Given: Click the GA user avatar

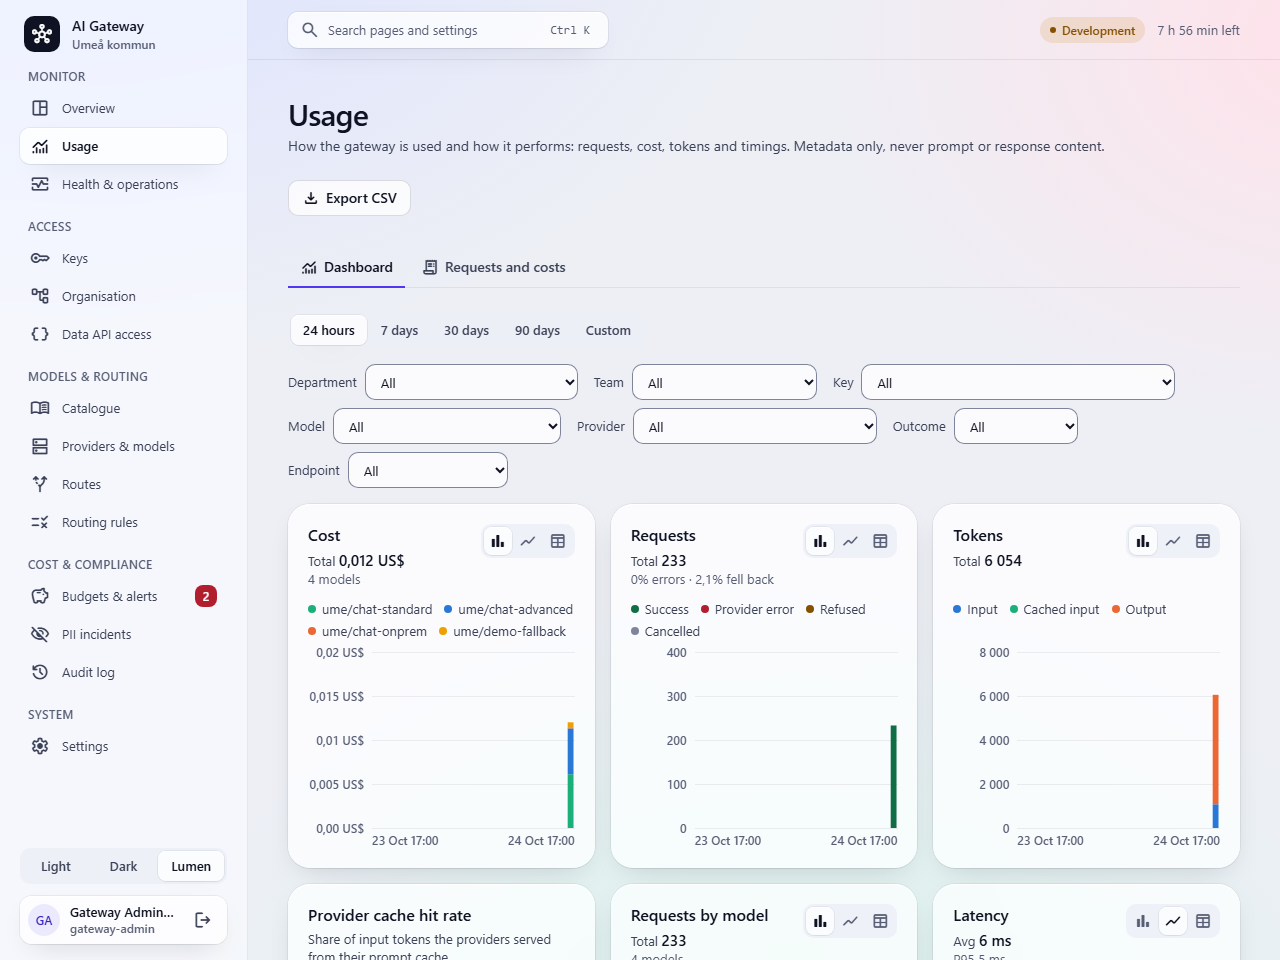Looking at the screenshot, I should tap(44, 920).
